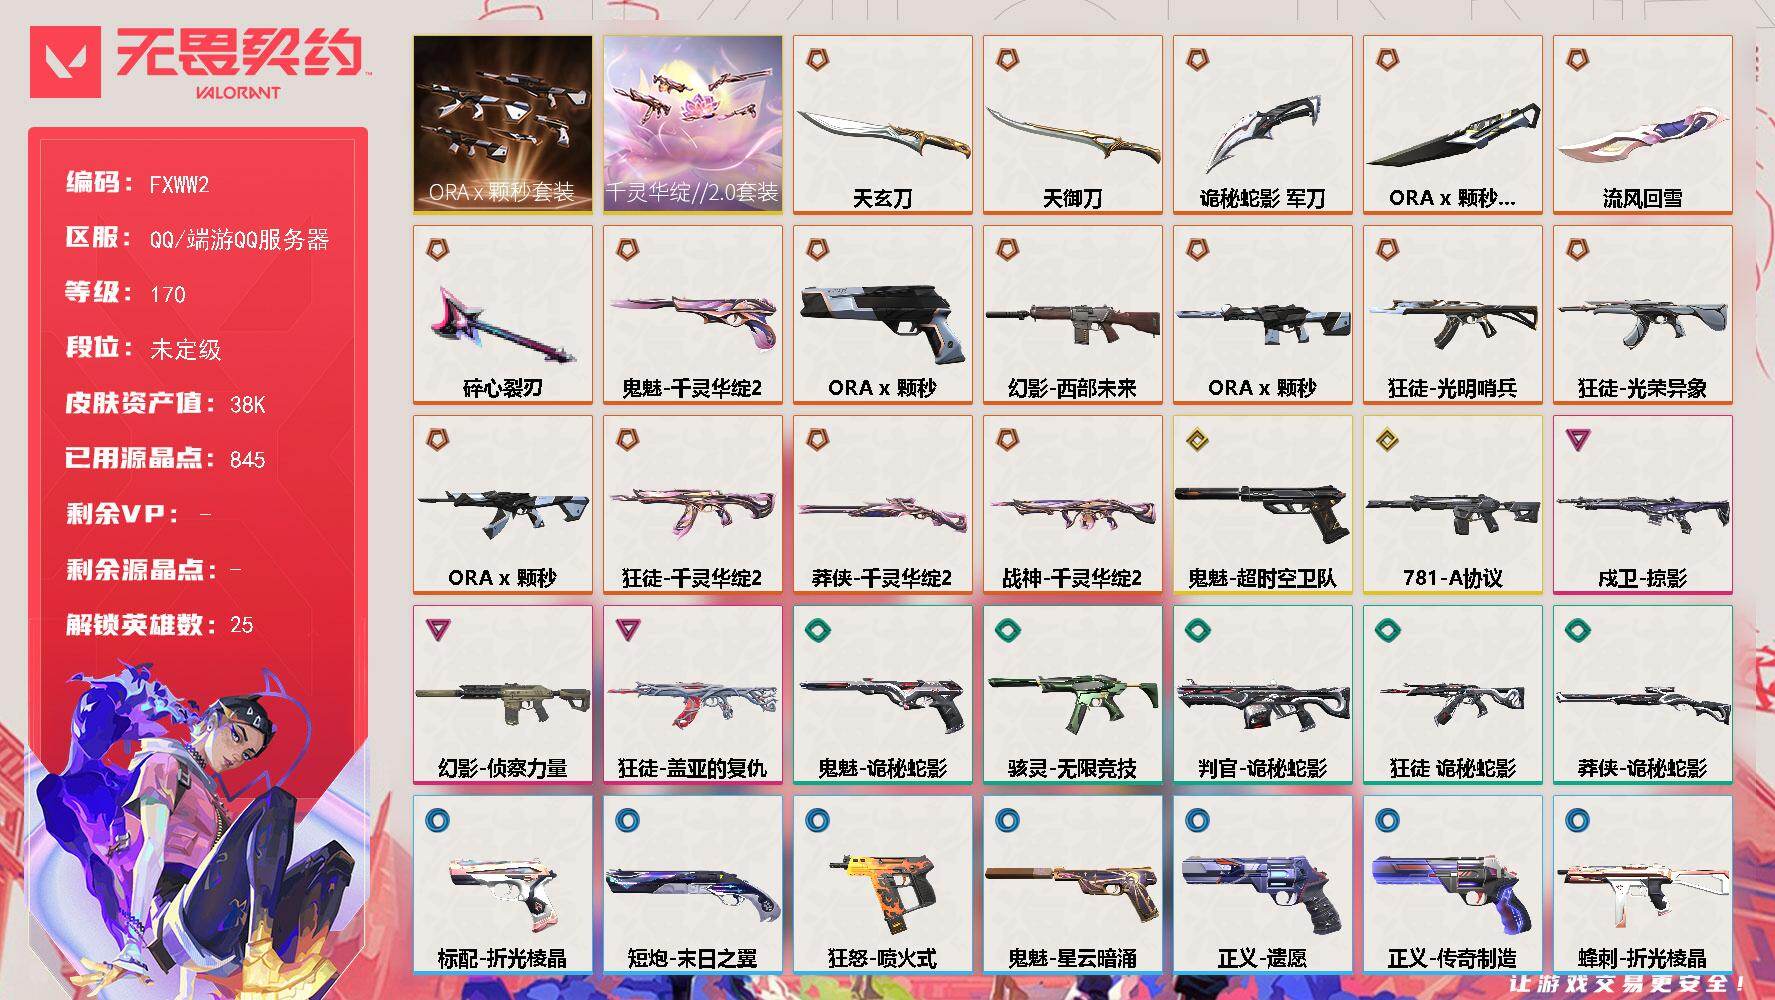Click the 诡秘蛇影 军刀 knife image
The height and width of the screenshot is (1000, 1775).
click(x=1262, y=133)
